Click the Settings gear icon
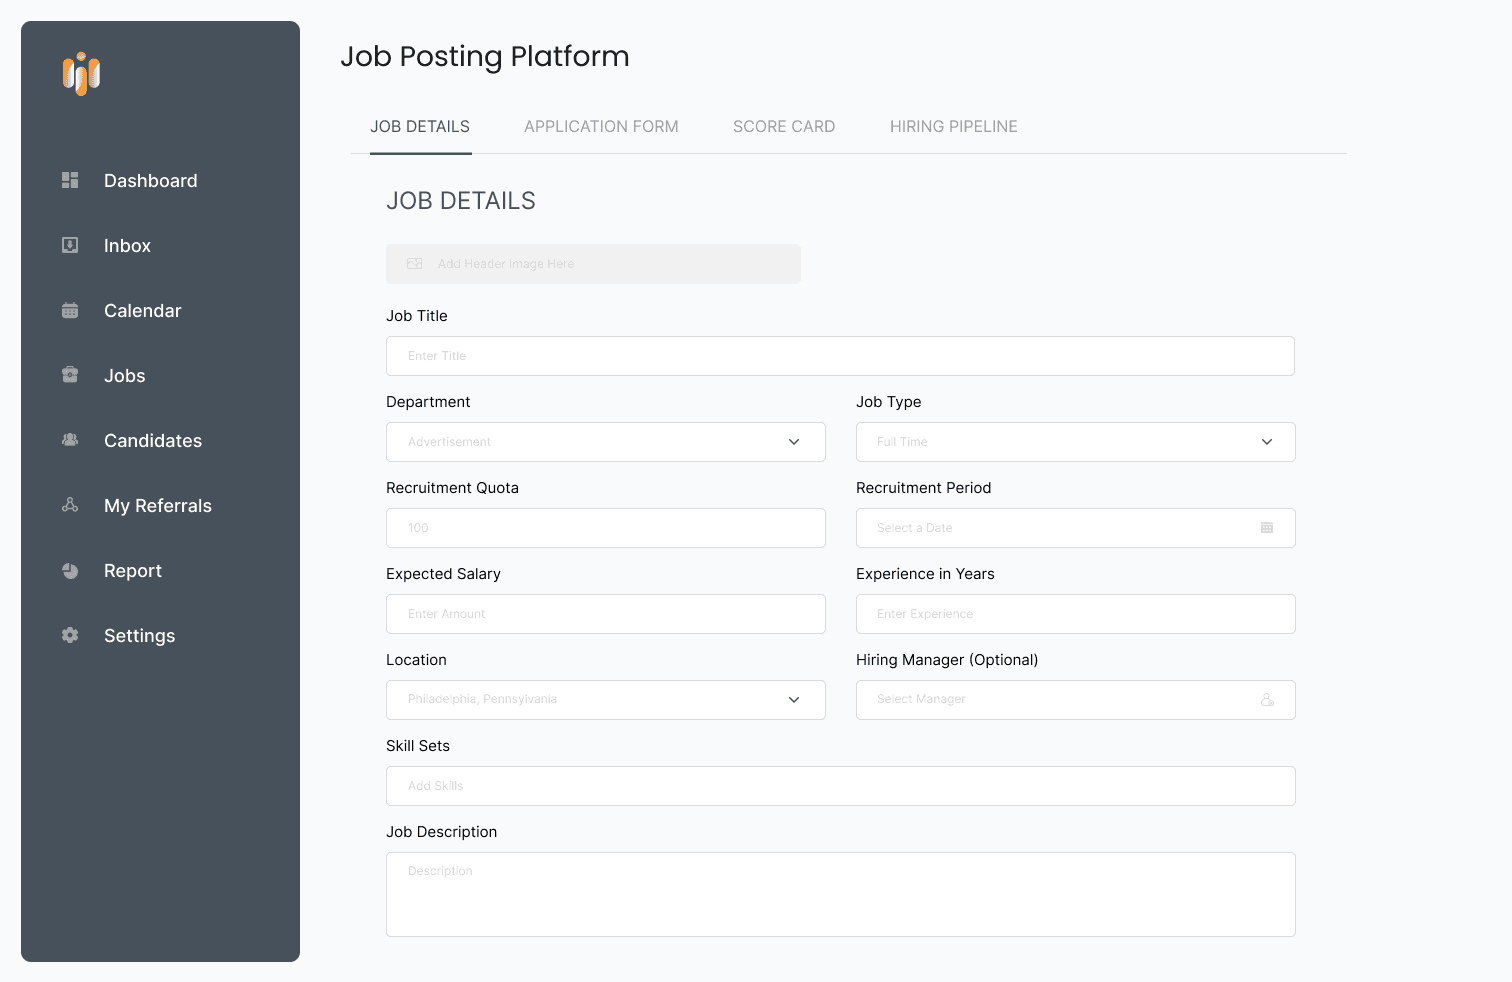 (x=69, y=635)
